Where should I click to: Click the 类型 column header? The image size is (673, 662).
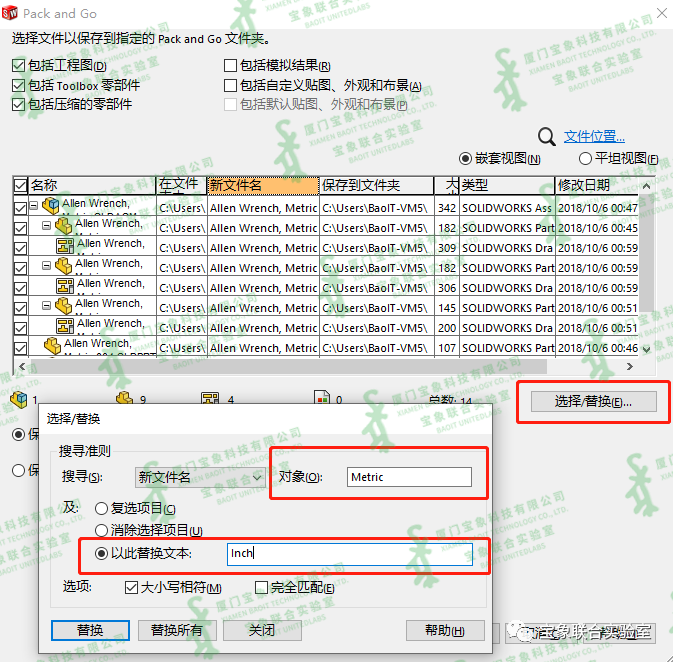click(x=507, y=185)
